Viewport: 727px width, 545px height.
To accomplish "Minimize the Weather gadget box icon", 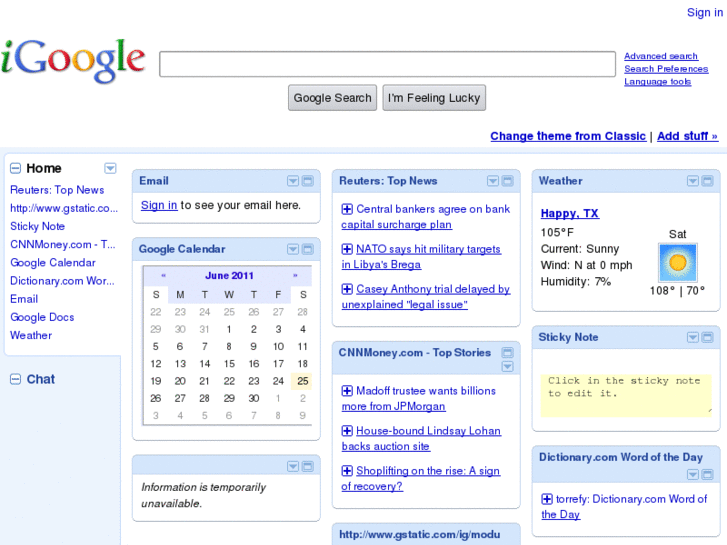I will click(x=708, y=181).
